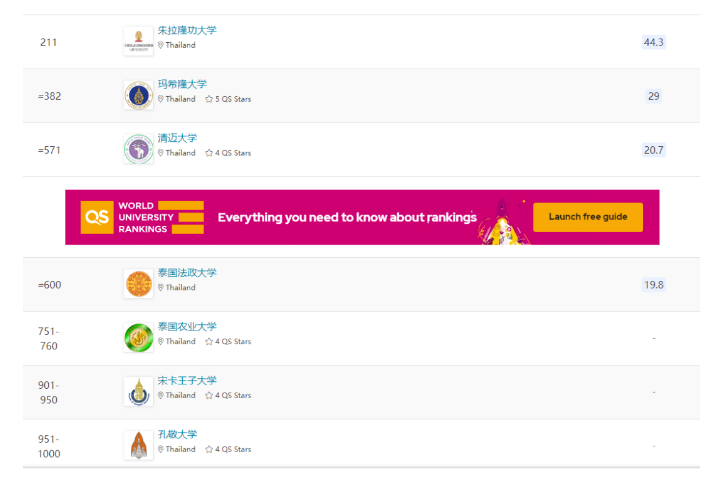Click the Prince of Songkla University crest
The width and height of the screenshot is (723, 487).
coord(138,392)
